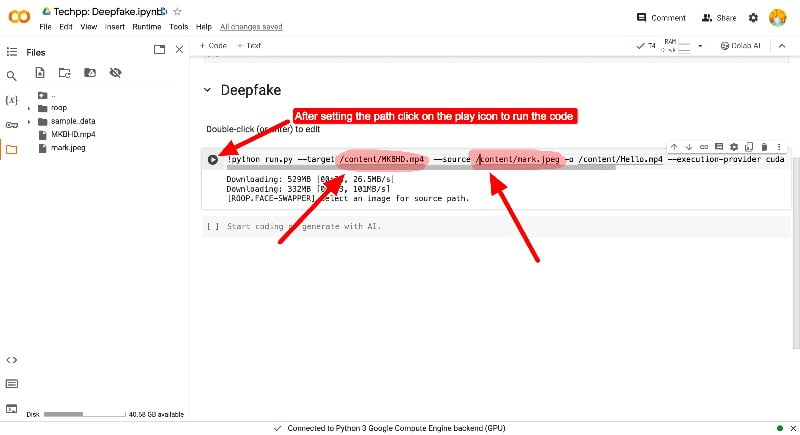
Task: Expand the roop folder
Action: [29, 108]
